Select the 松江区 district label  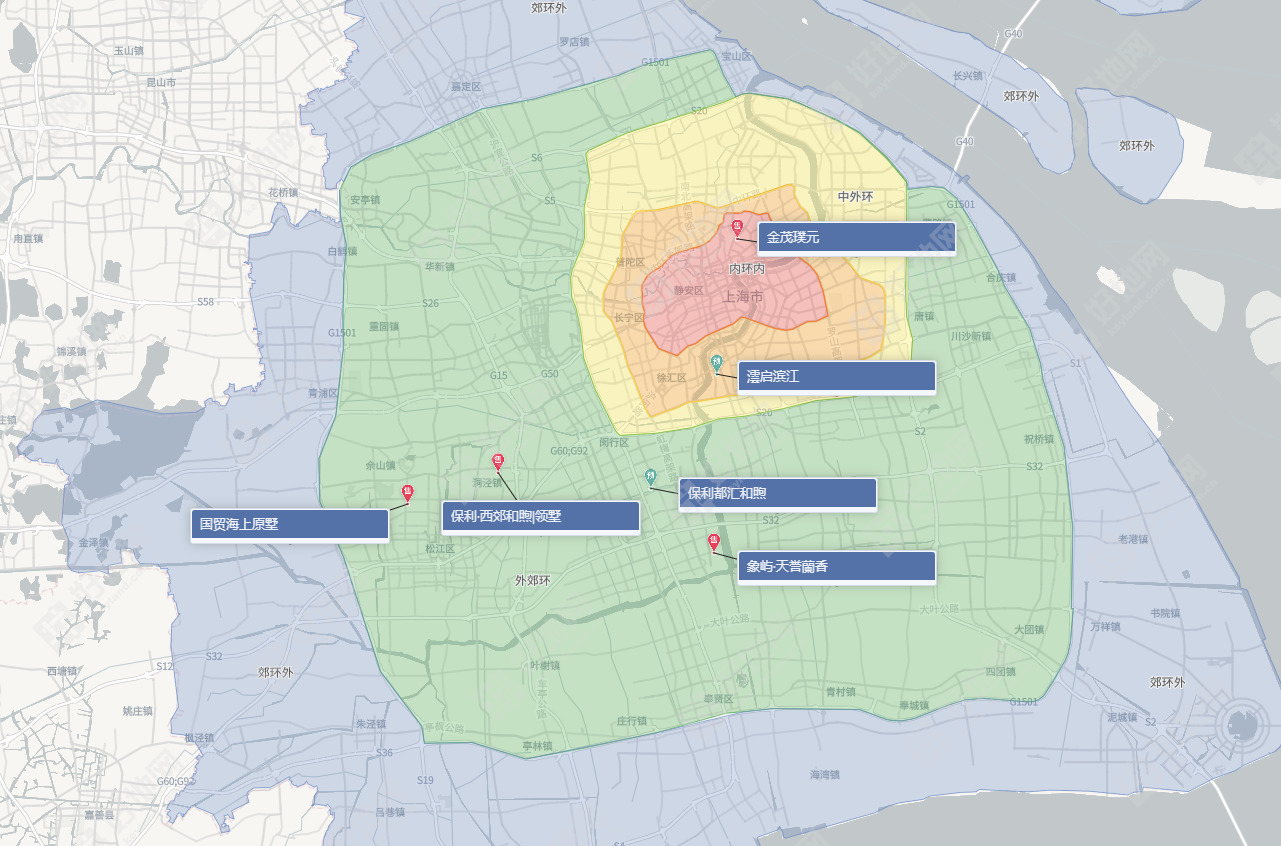440,549
